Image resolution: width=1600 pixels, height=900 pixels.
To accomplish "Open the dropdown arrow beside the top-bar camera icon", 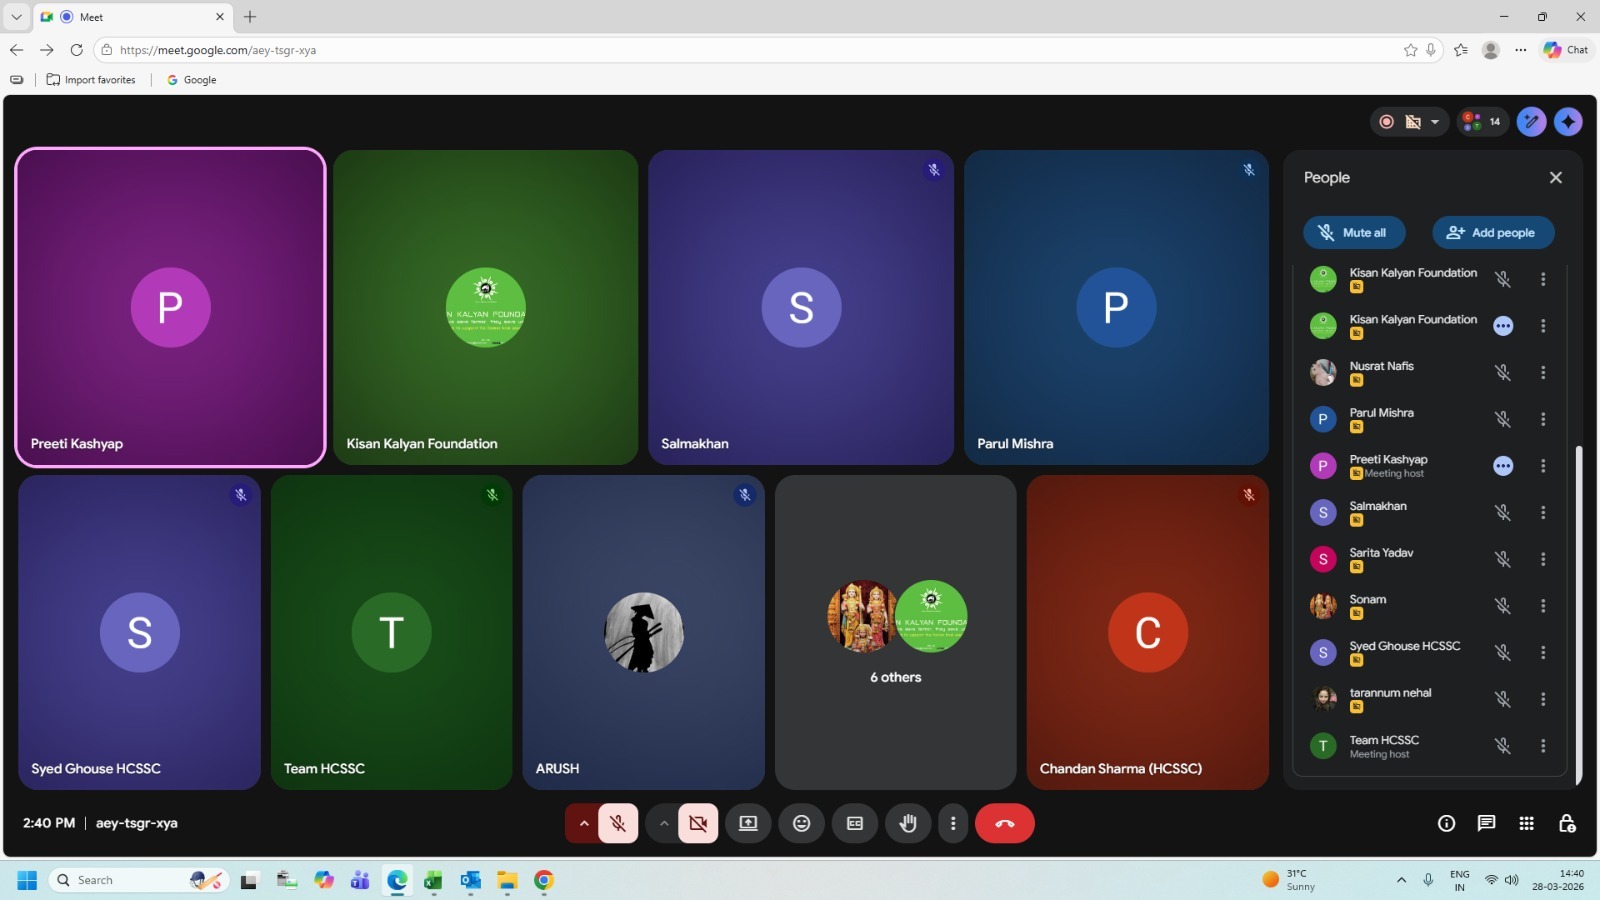I will [x=1435, y=122].
